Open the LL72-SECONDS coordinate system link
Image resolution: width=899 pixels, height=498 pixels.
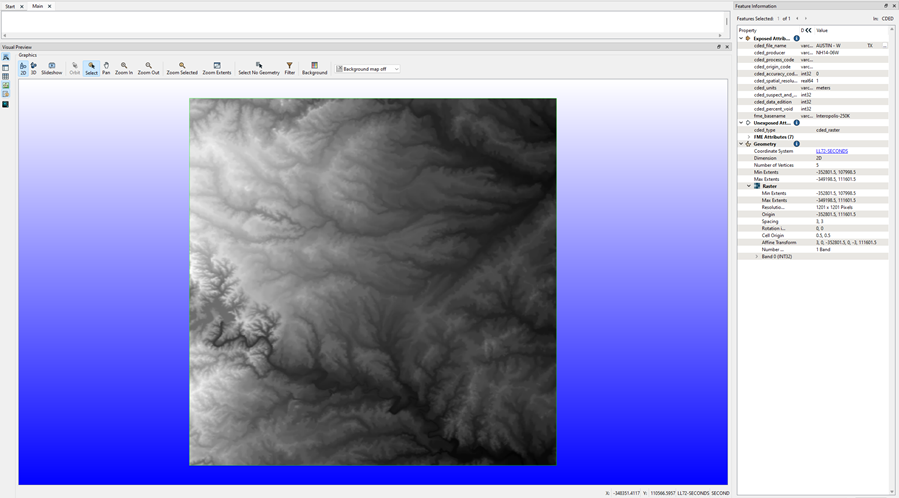[x=832, y=151]
